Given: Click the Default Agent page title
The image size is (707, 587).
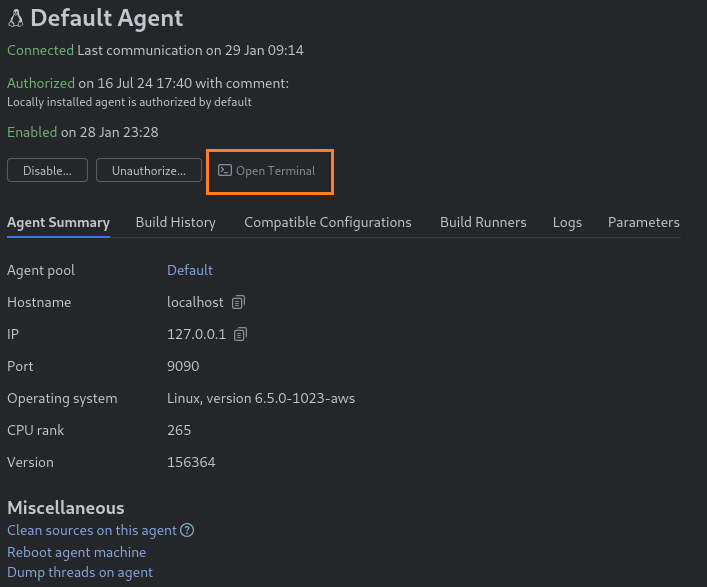Looking at the screenshot, I should click(x=106, y=18).
